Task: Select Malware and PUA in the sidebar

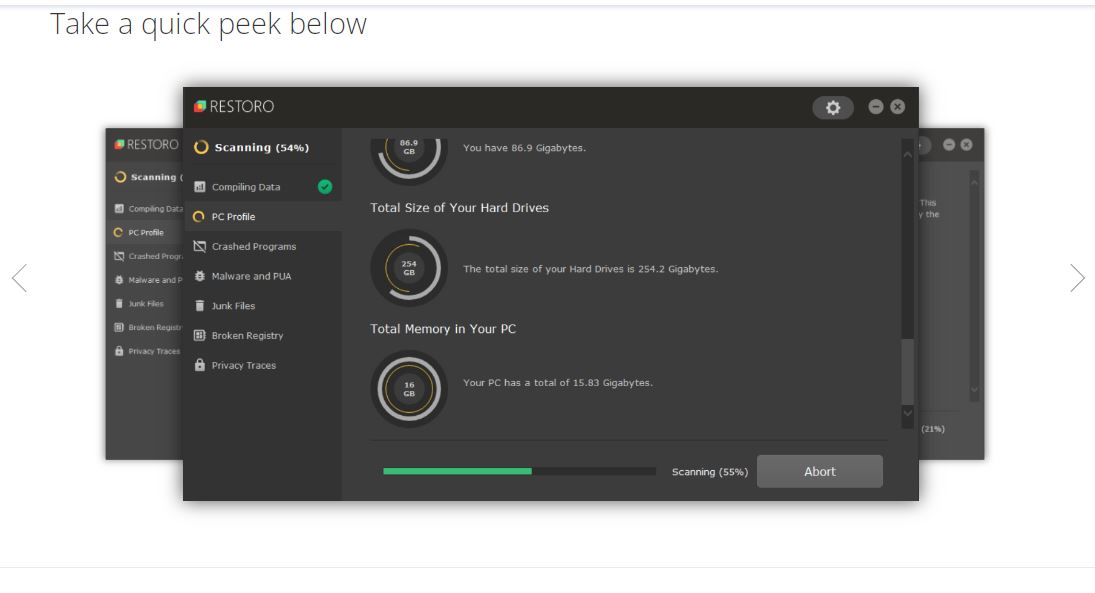Action: [x=263, y=276]
